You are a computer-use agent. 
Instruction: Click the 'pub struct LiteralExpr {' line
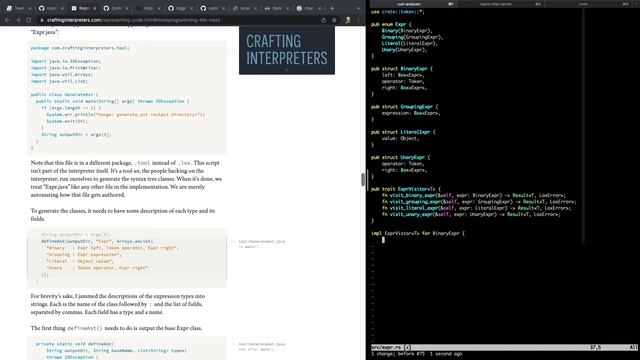click(x=403, y=132)
